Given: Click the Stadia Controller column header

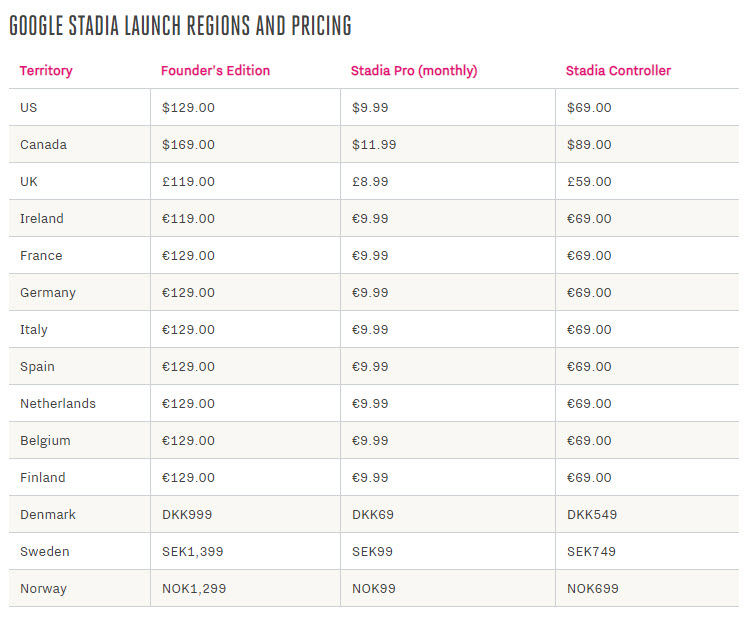Looking at the screenshot, I should point(618,71).
